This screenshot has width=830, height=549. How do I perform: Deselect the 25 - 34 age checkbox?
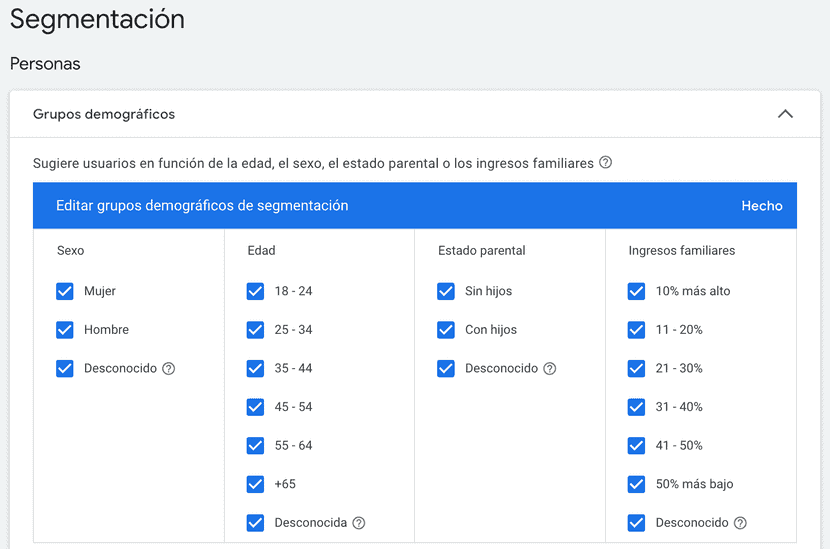[256, 330]
